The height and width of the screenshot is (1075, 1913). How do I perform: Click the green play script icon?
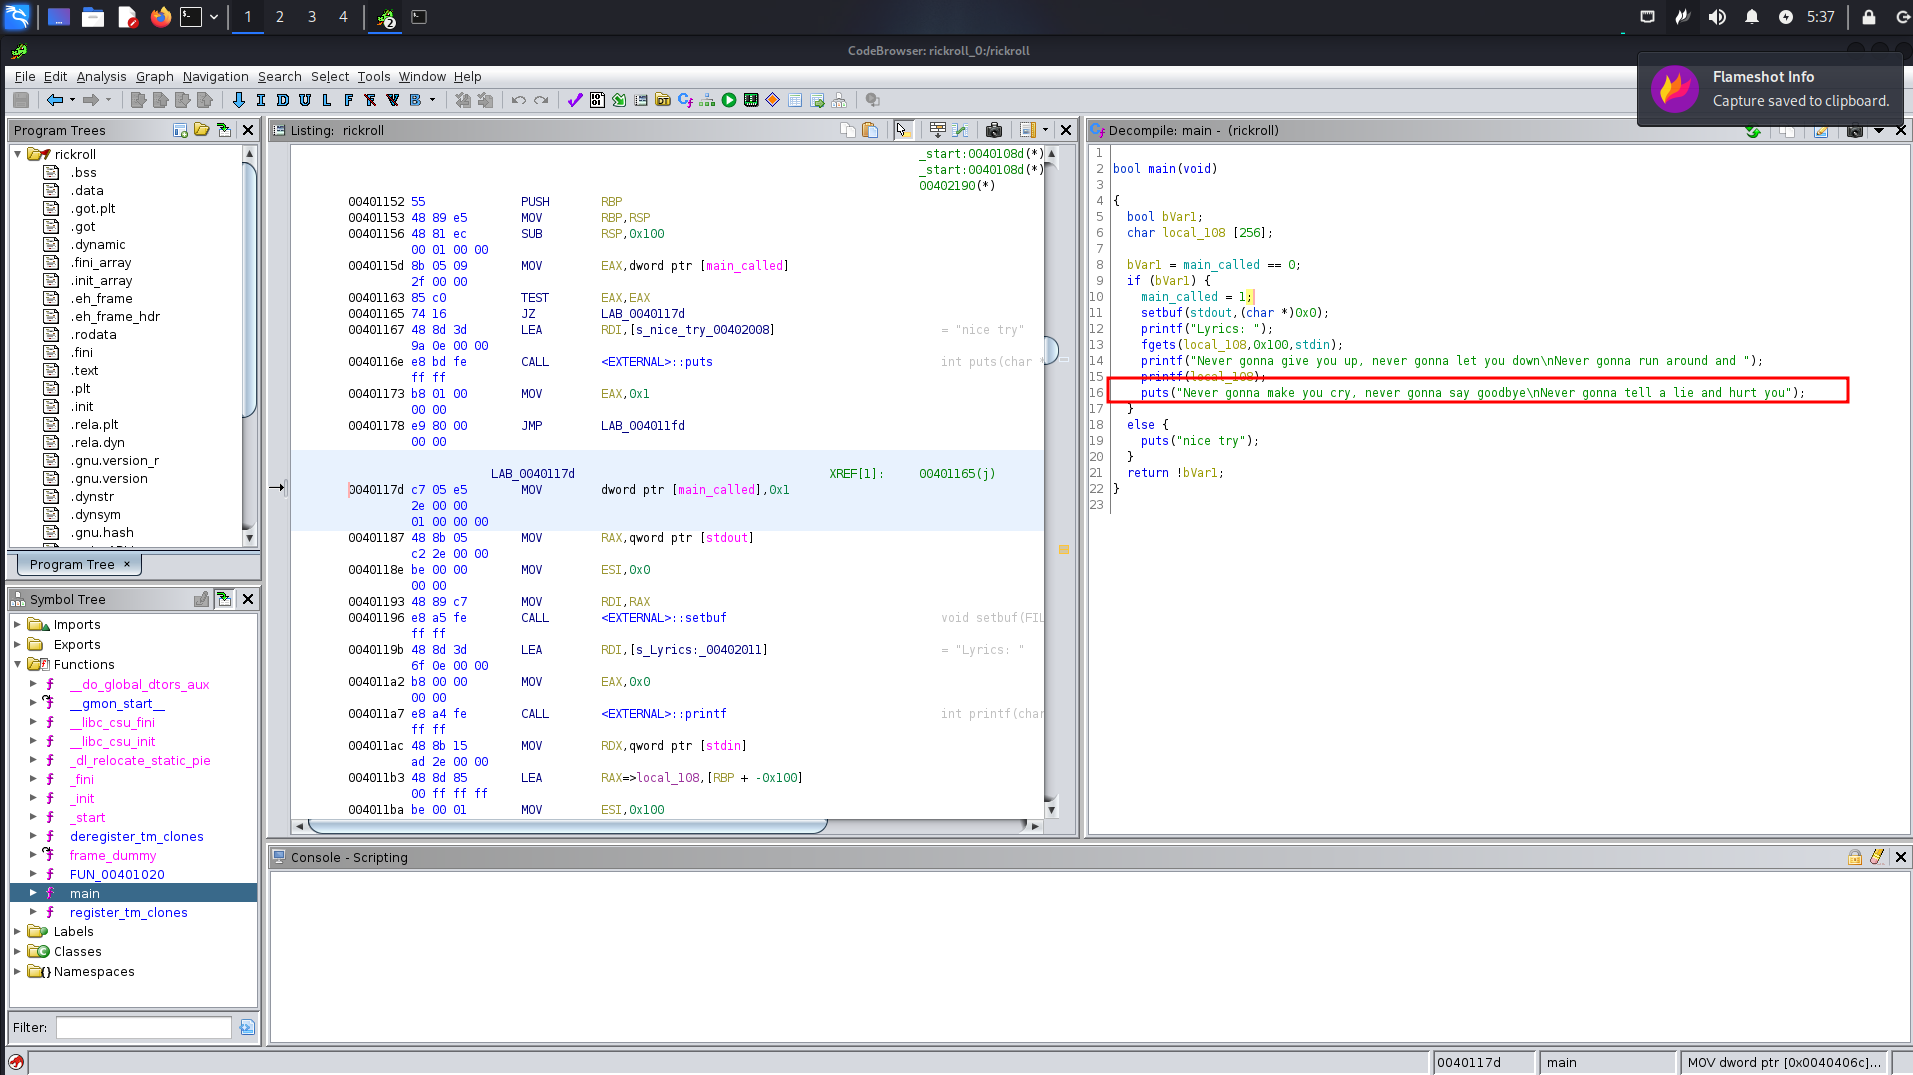(729, 100)
